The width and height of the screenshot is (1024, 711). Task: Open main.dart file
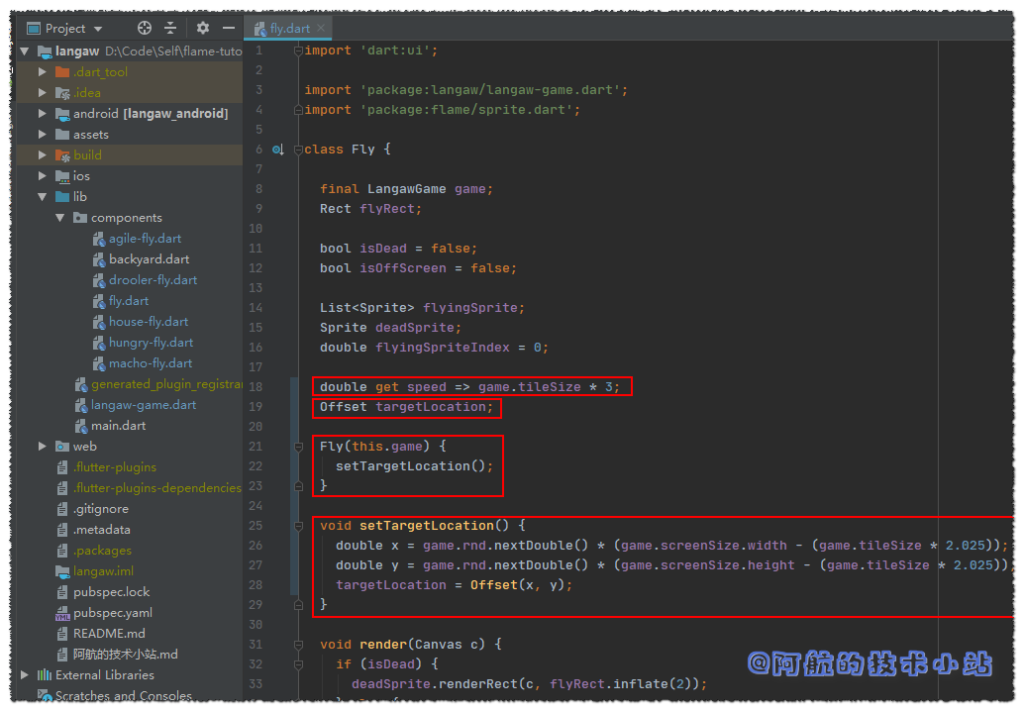point(118,426)
